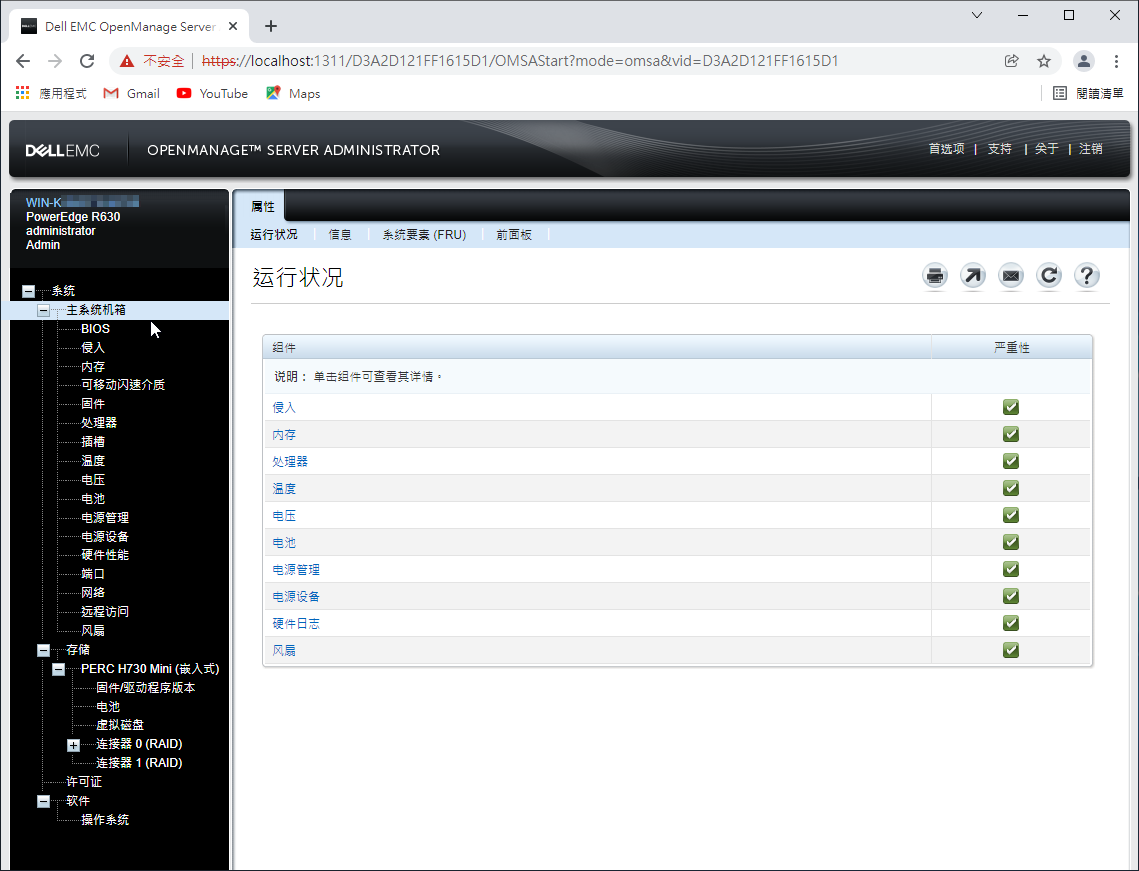Screen dimensions: 1139x871
Task: Reload the page with Chrome's reload button
Action: pyautogui.click(x=87, y=61)
